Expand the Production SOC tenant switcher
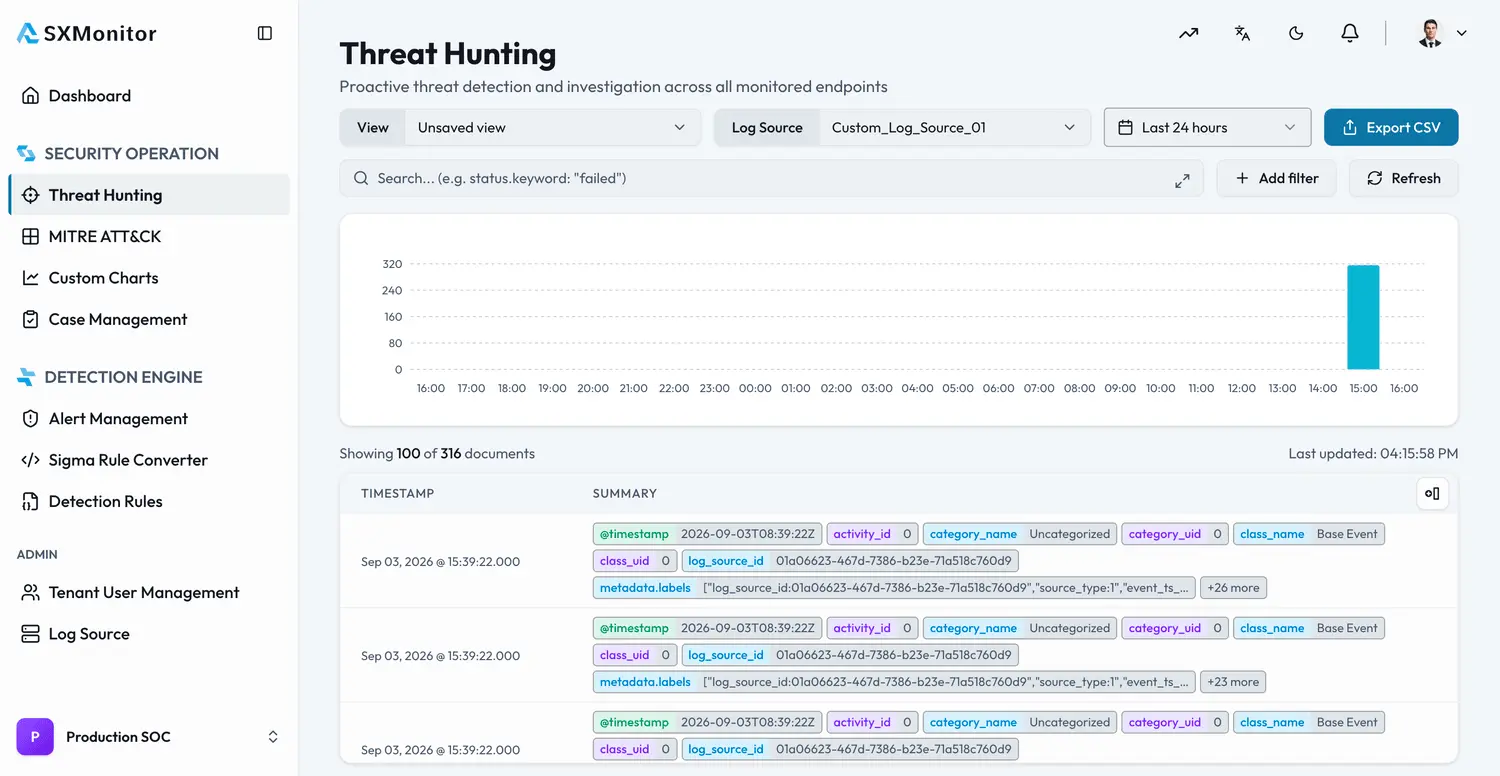The width and height of the screenshot is (1500, 776). [x=149, y=737]
